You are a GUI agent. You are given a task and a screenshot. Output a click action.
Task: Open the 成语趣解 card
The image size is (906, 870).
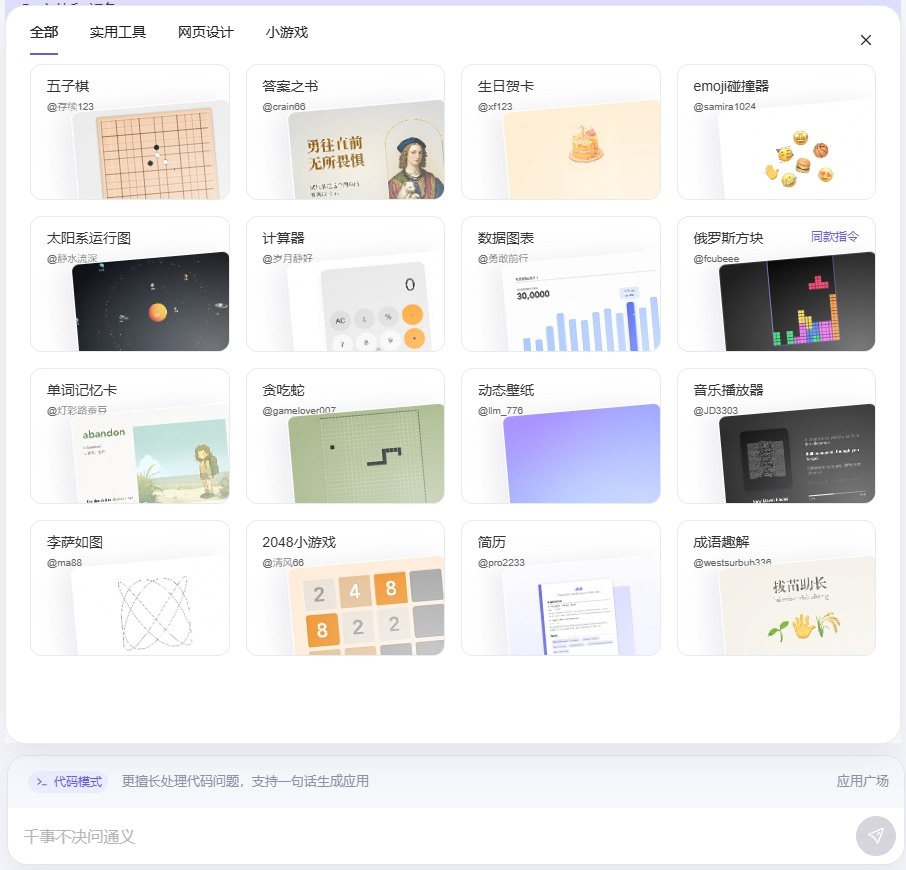(777, 588)
